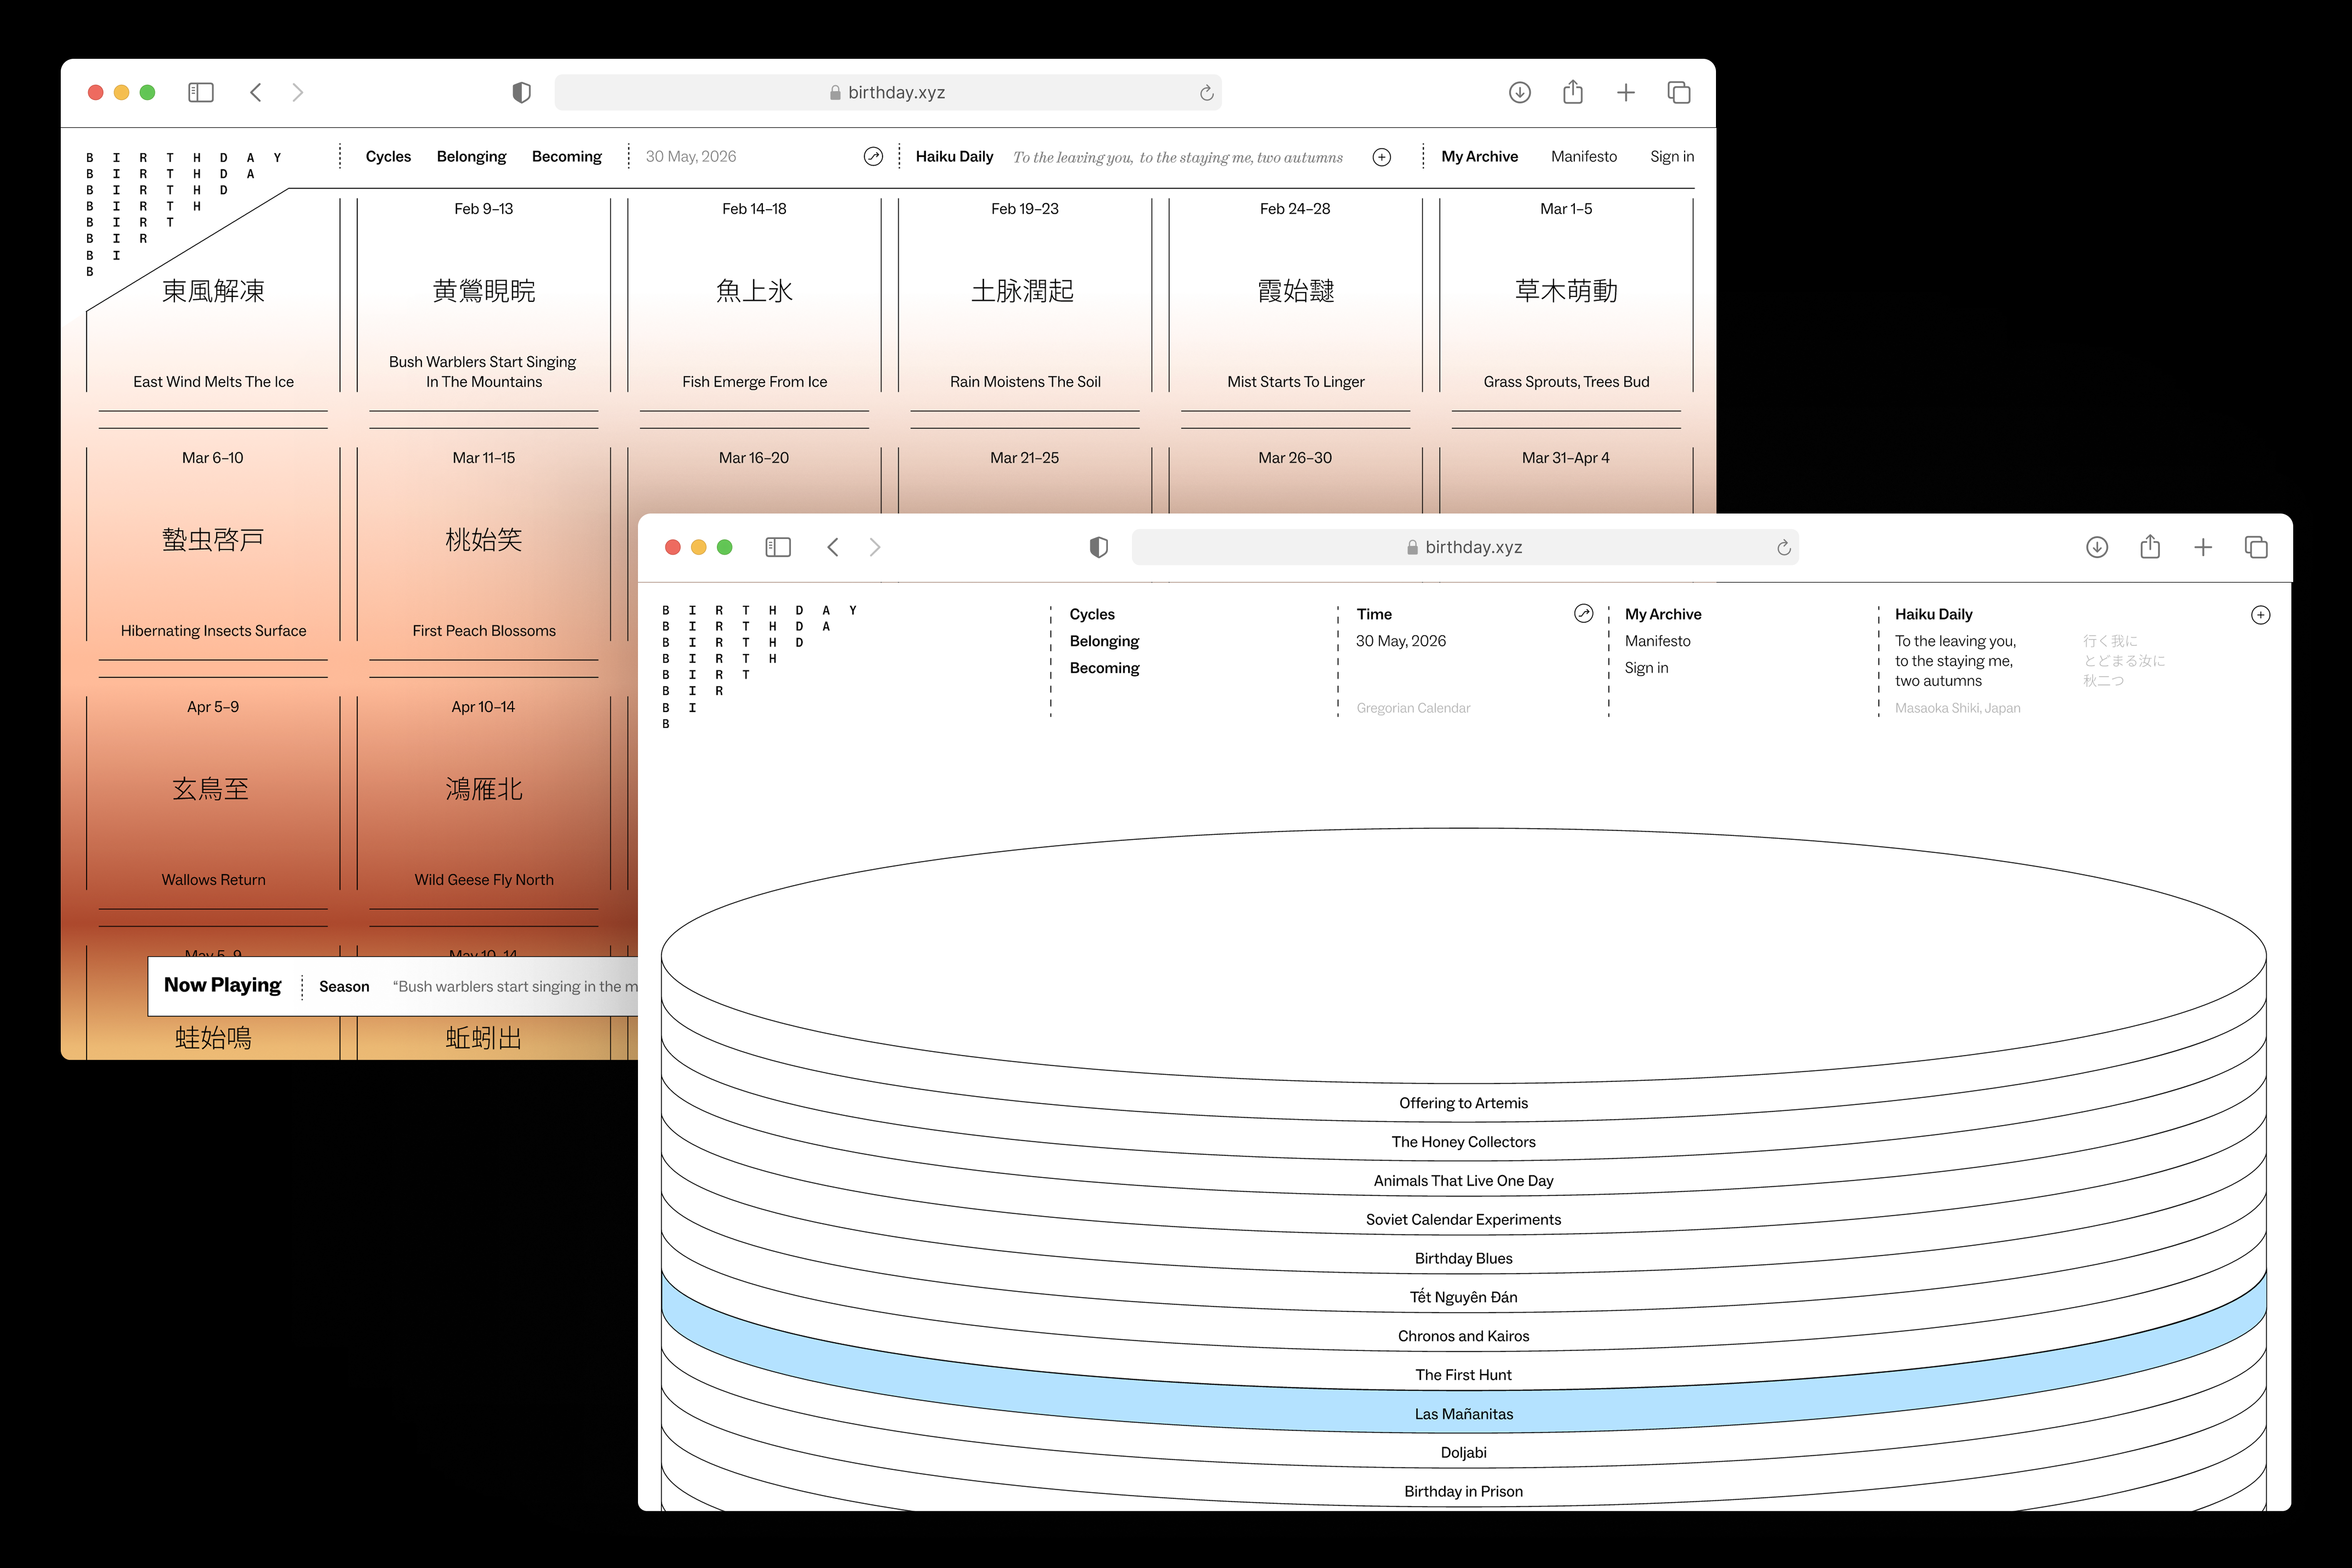
Task: Click Sign in in back window
Action: coord(1672,156)
